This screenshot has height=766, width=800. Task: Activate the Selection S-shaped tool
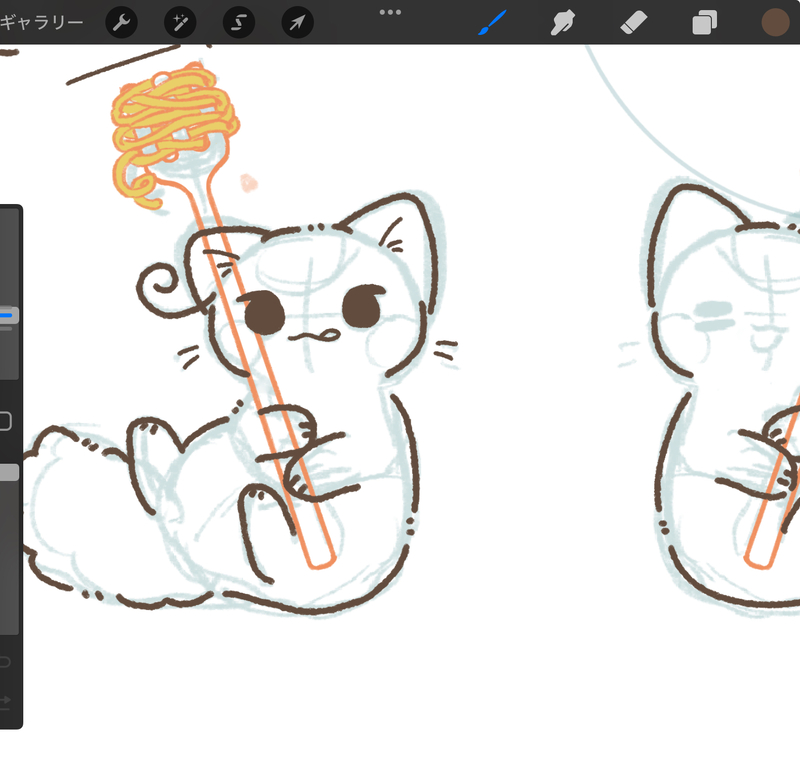[x=239, y=22]
